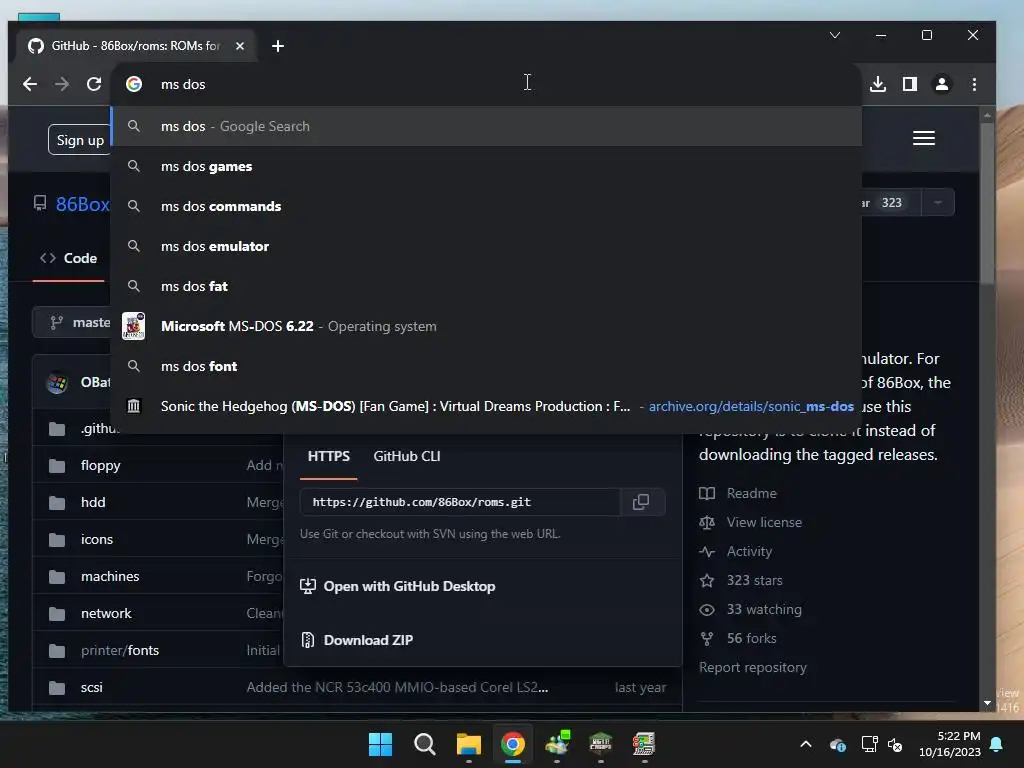Click the scrollbar down arrow
This screenshot has width=1024, height=768.
[987, 703]
